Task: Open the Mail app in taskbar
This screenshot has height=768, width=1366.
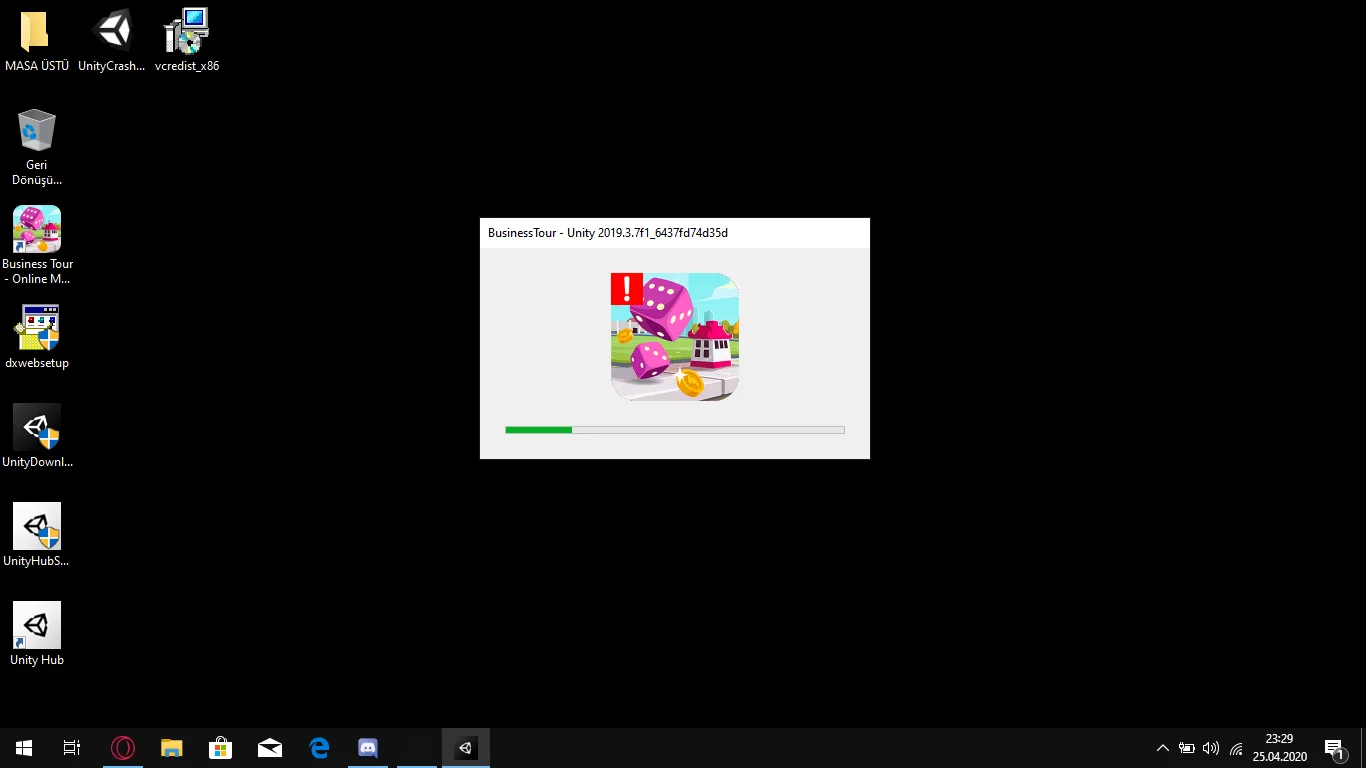Action: pyautogui.click(x=270, y=748)
